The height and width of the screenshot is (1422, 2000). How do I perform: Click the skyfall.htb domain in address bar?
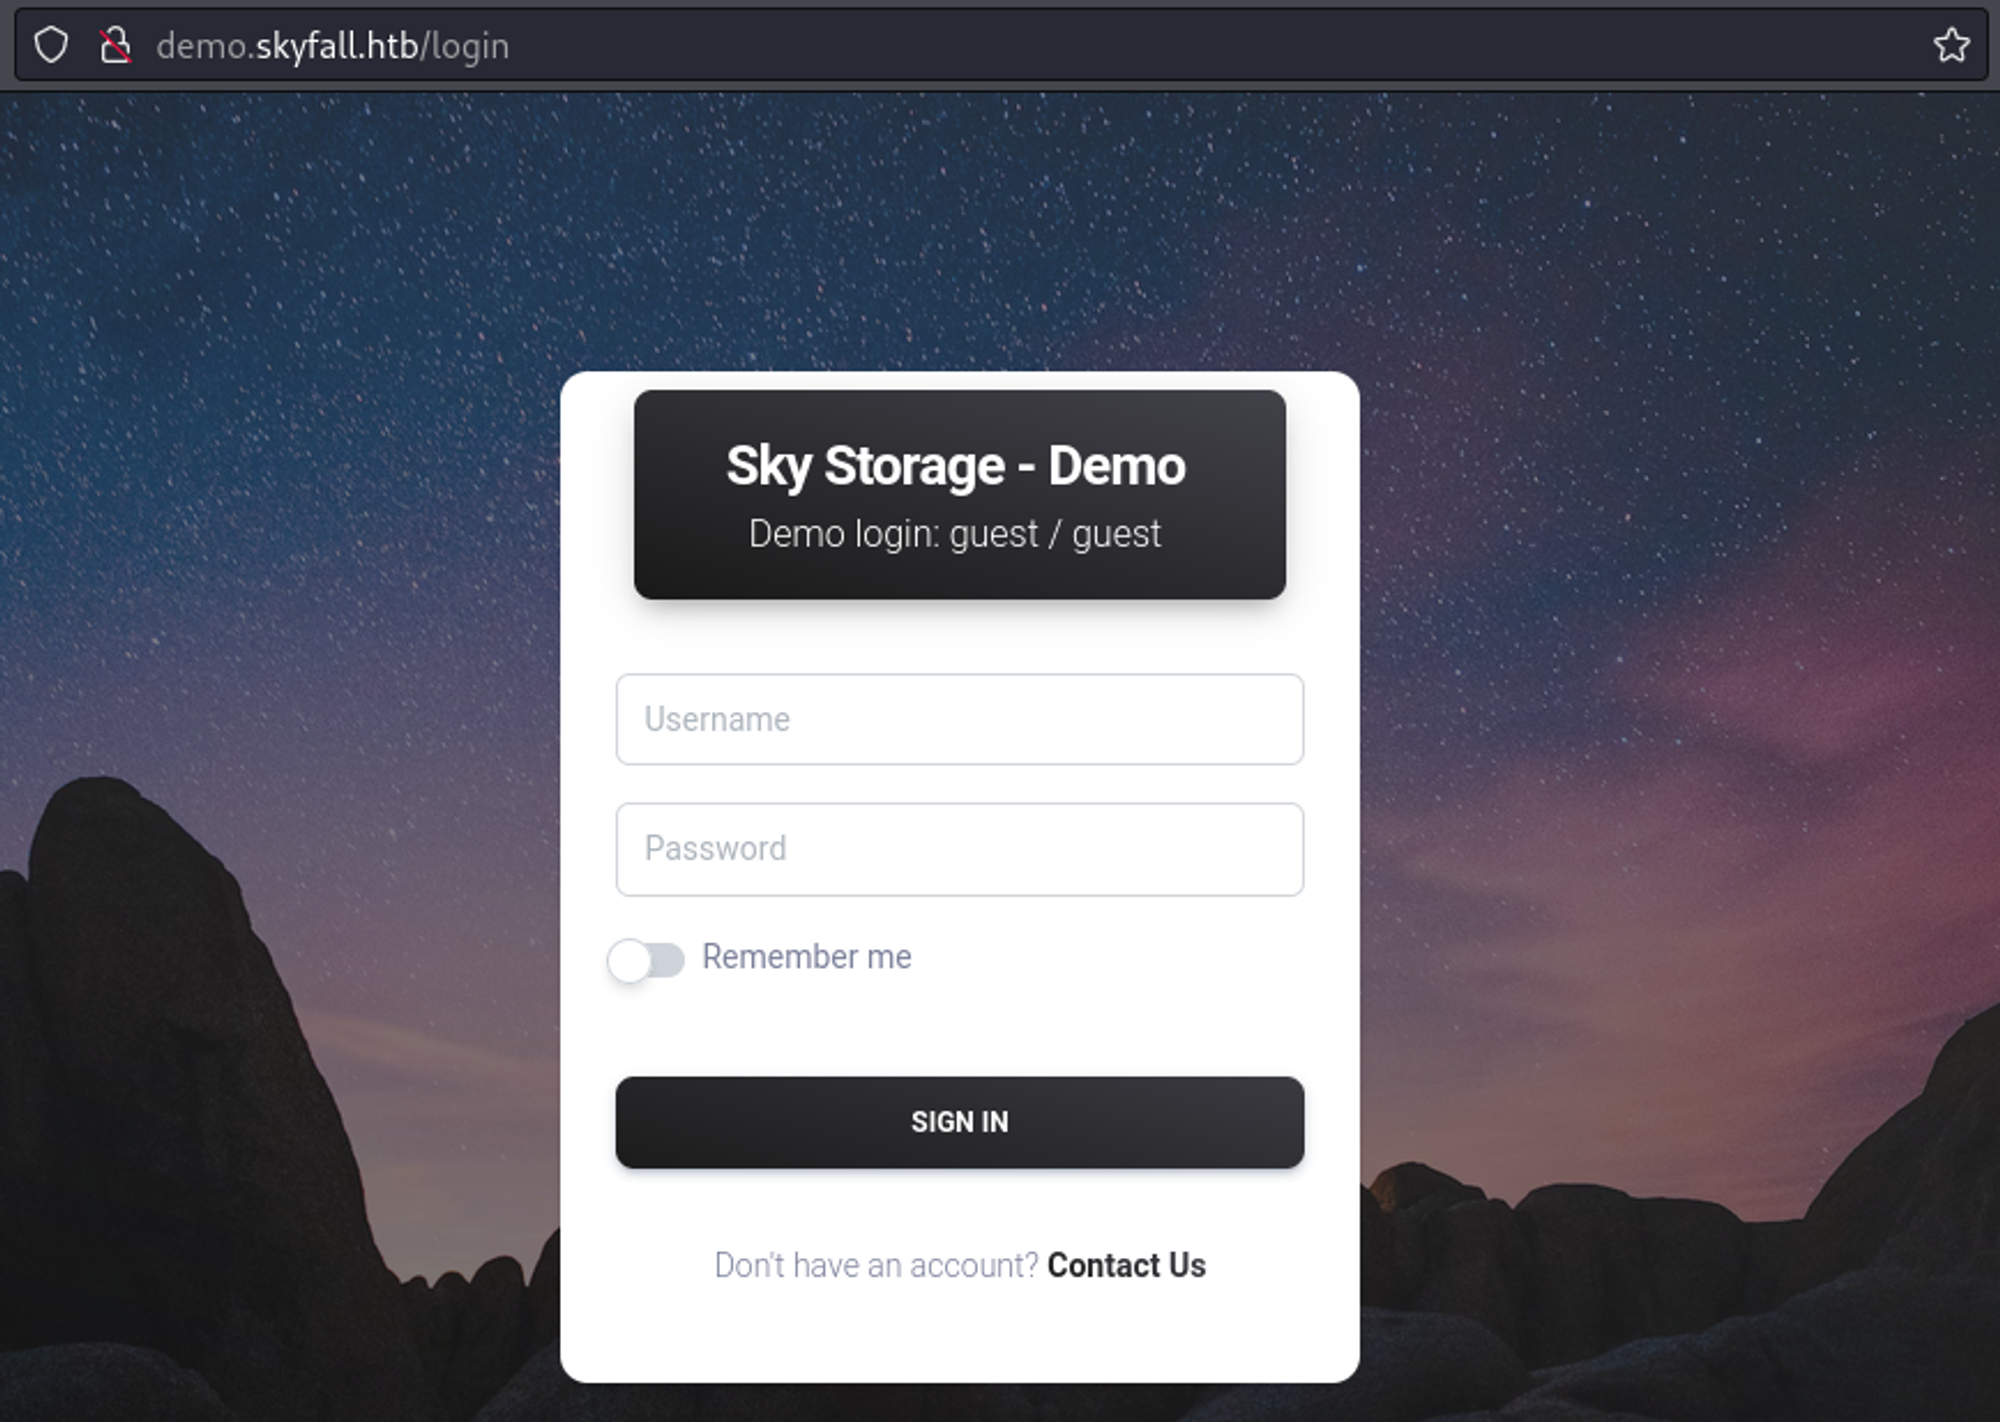click(x=337, y=46)
